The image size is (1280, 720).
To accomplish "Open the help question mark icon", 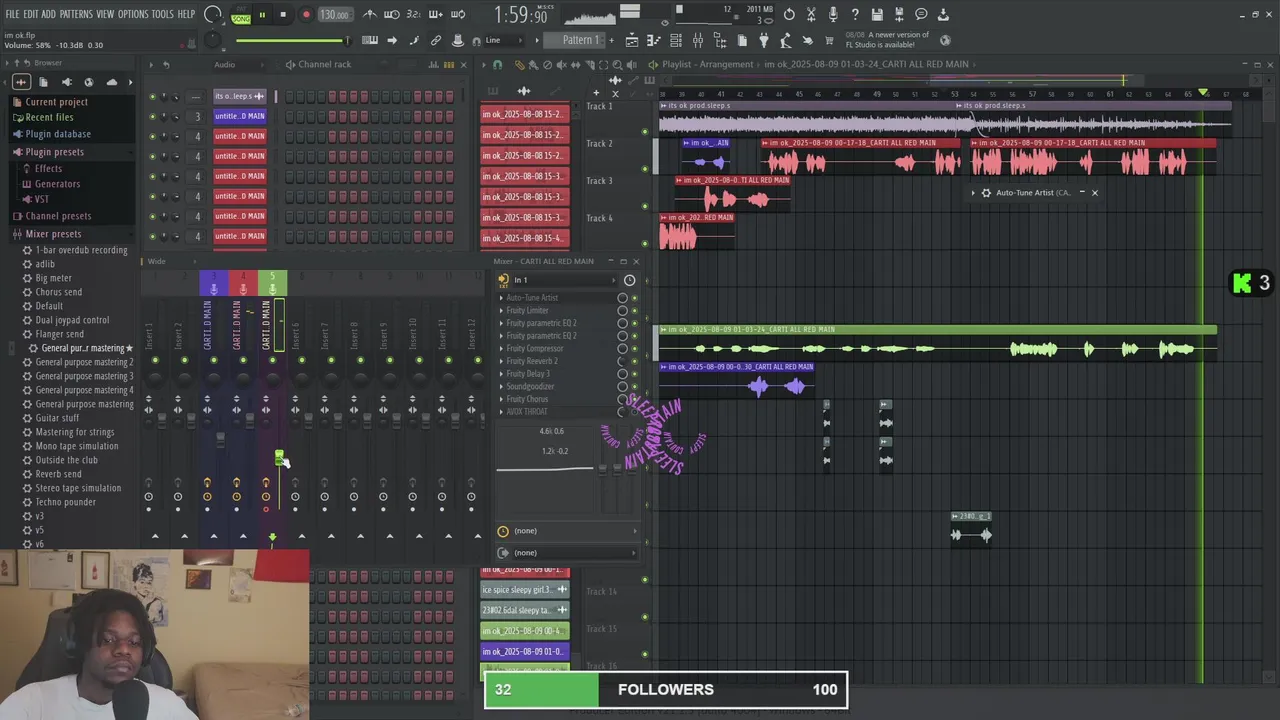I will tap(855, 14).
